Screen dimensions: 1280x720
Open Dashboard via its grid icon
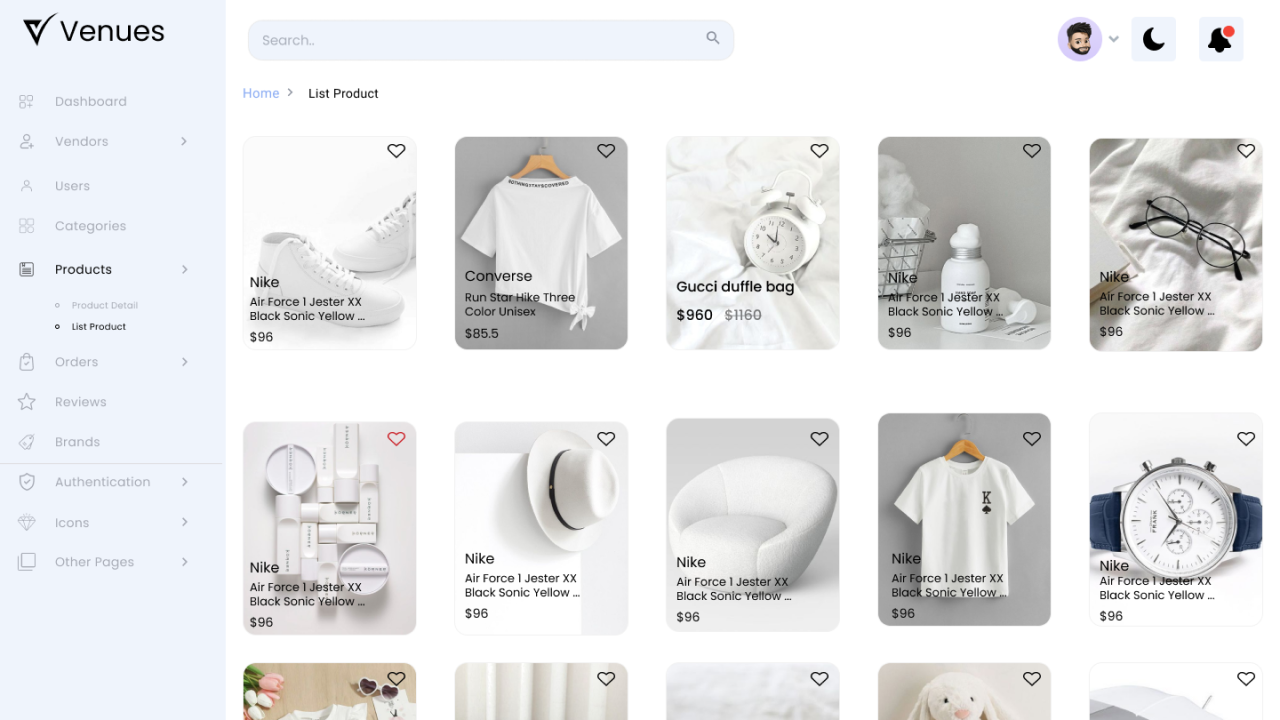(27, 101)
